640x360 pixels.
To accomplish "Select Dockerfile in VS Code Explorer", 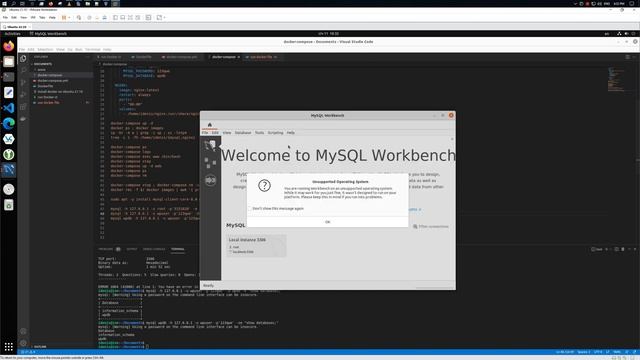I will click(x=45, y=86).
